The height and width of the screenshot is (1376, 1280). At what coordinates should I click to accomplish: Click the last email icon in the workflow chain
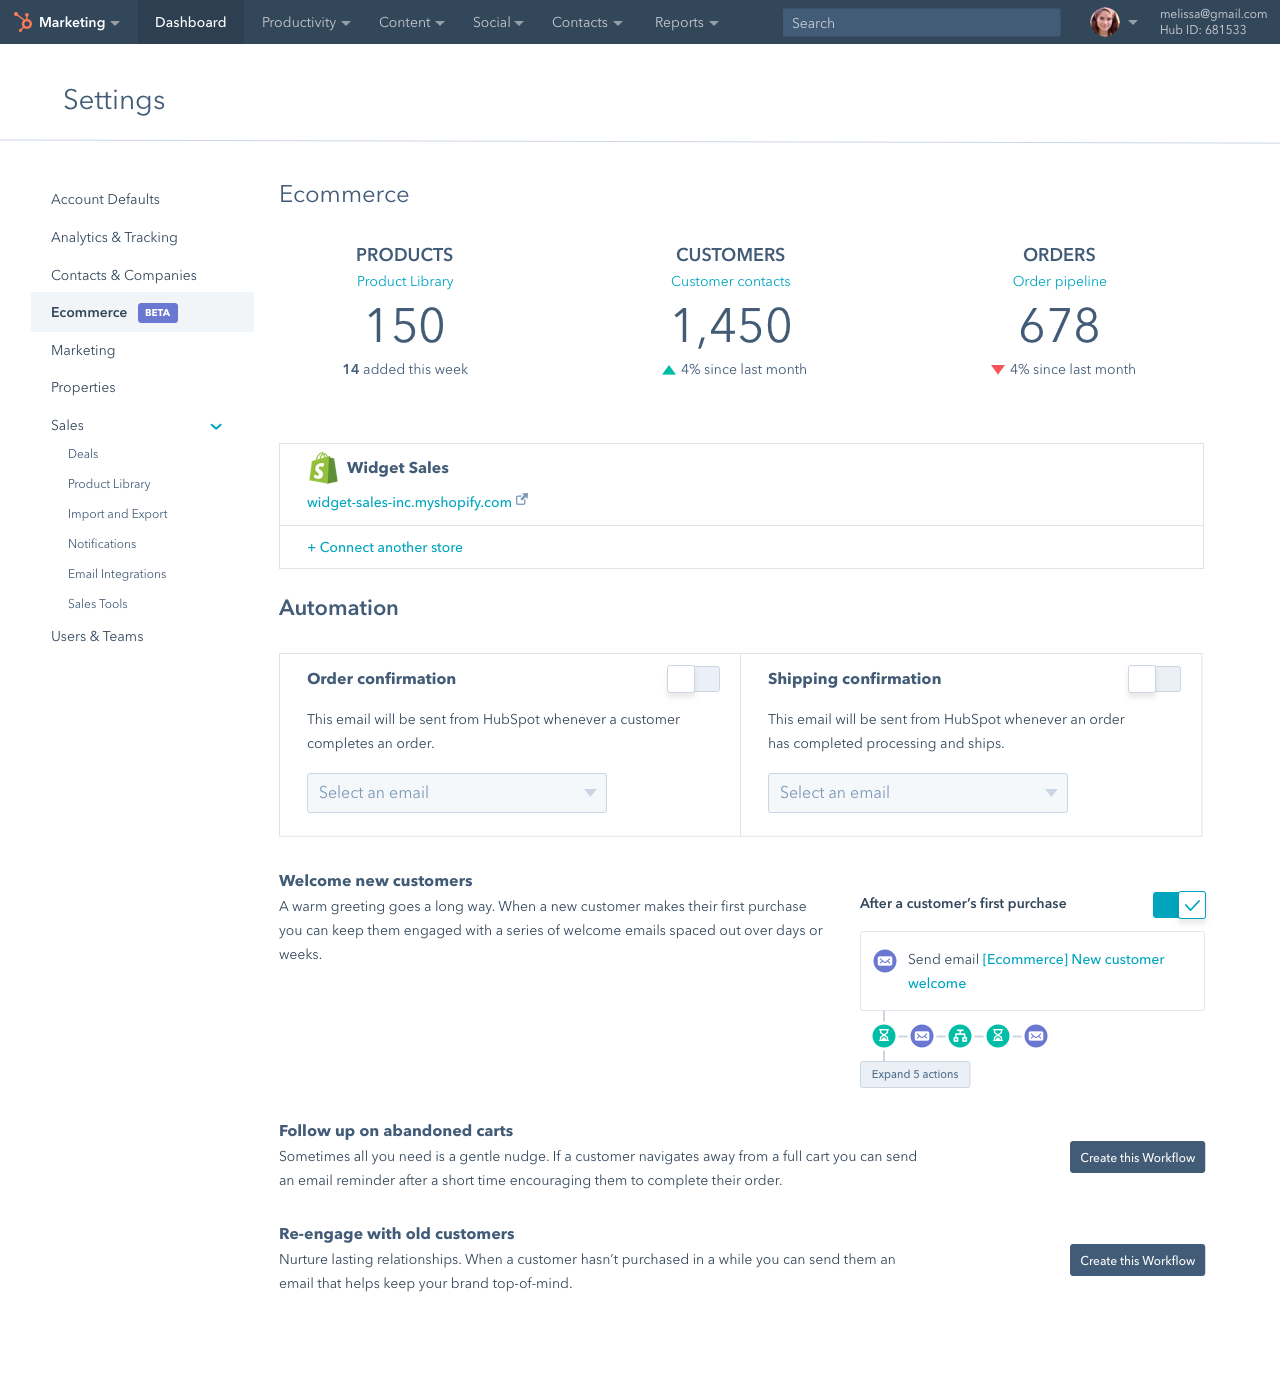click(x=1036, y=1036)
